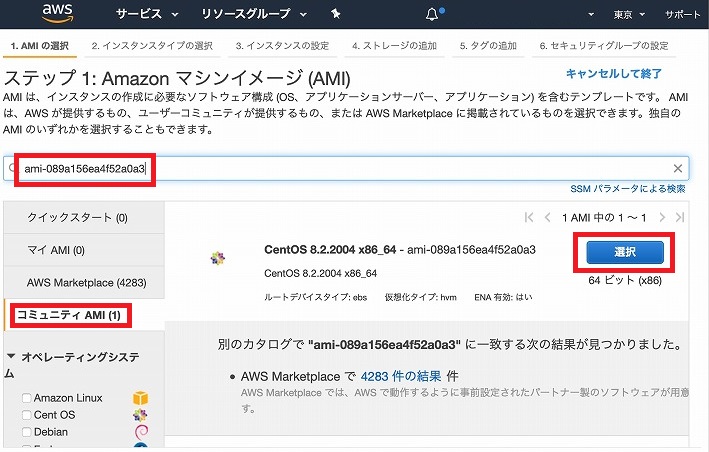Open AWS Marketplace (4283) category
The width and height of the screenshot is (709, 452).
pos(84,282)
